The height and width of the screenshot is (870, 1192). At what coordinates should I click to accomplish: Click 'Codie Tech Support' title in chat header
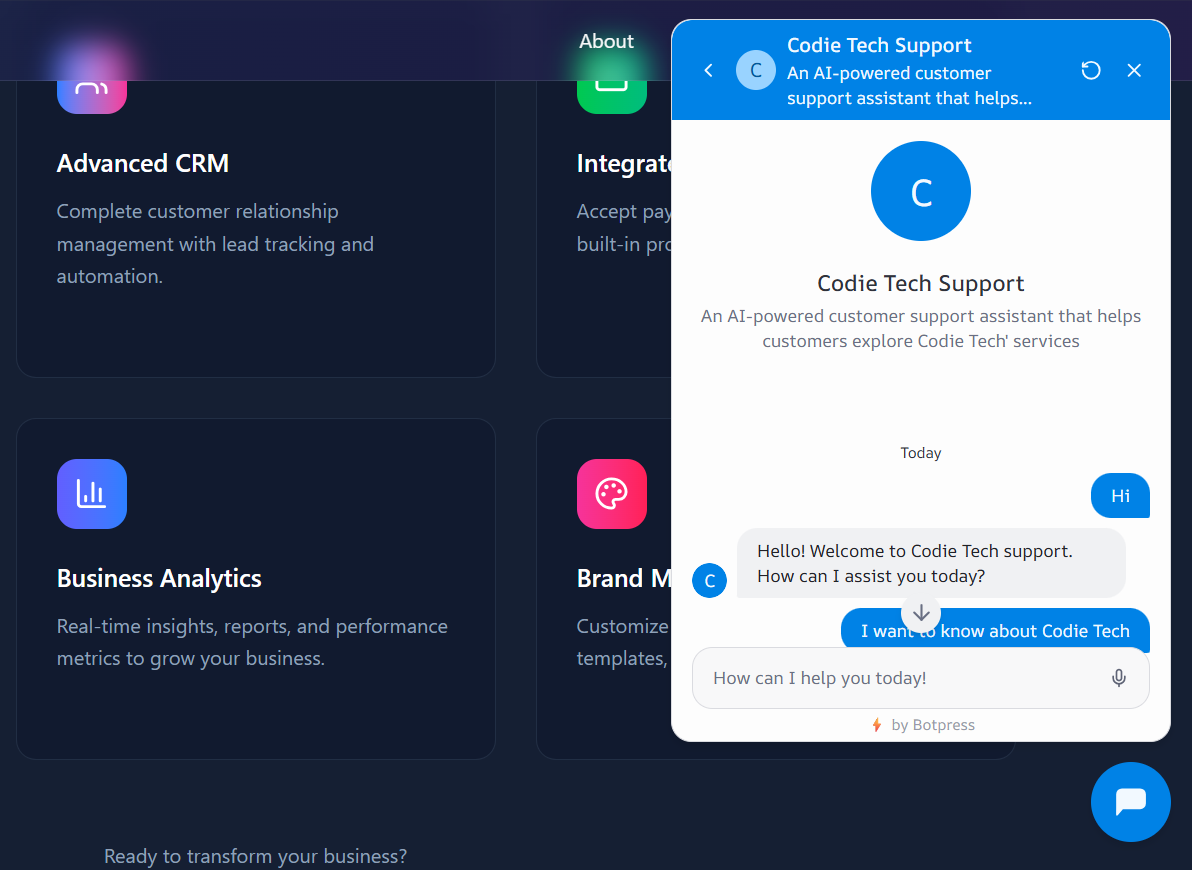[x=879, y=46]
